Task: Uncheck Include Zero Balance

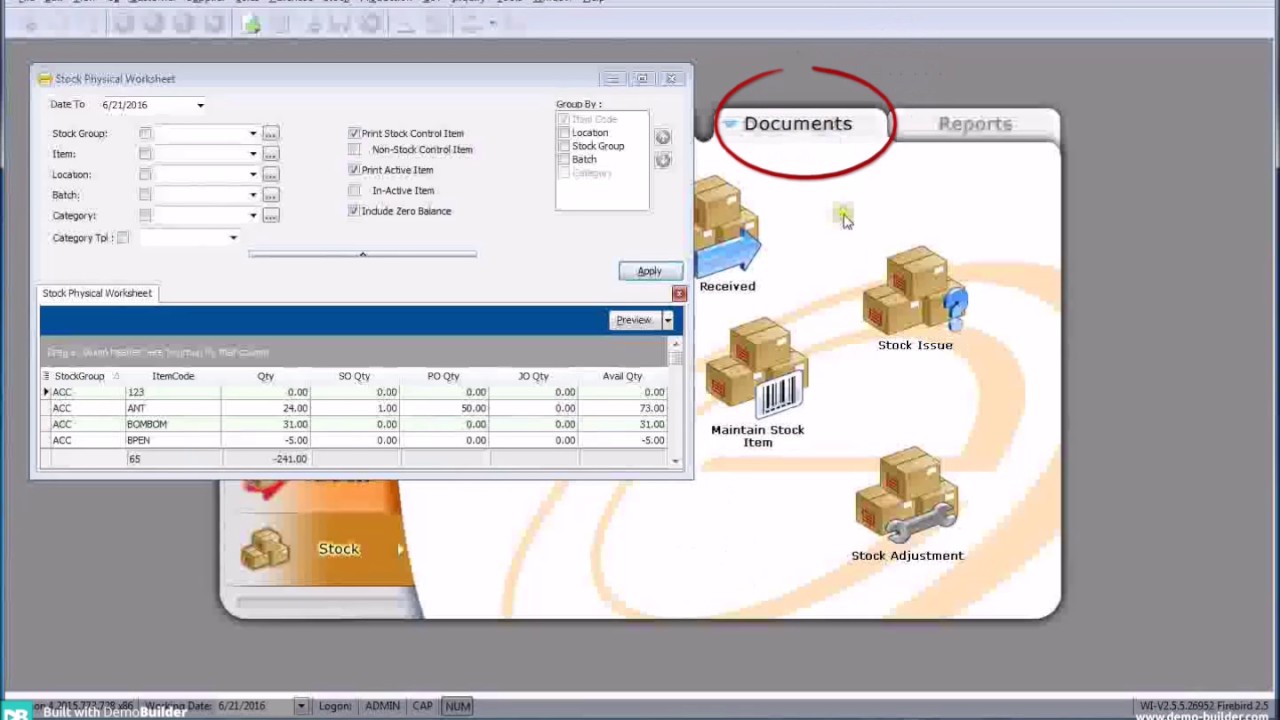Action: [x=354, y=211]
